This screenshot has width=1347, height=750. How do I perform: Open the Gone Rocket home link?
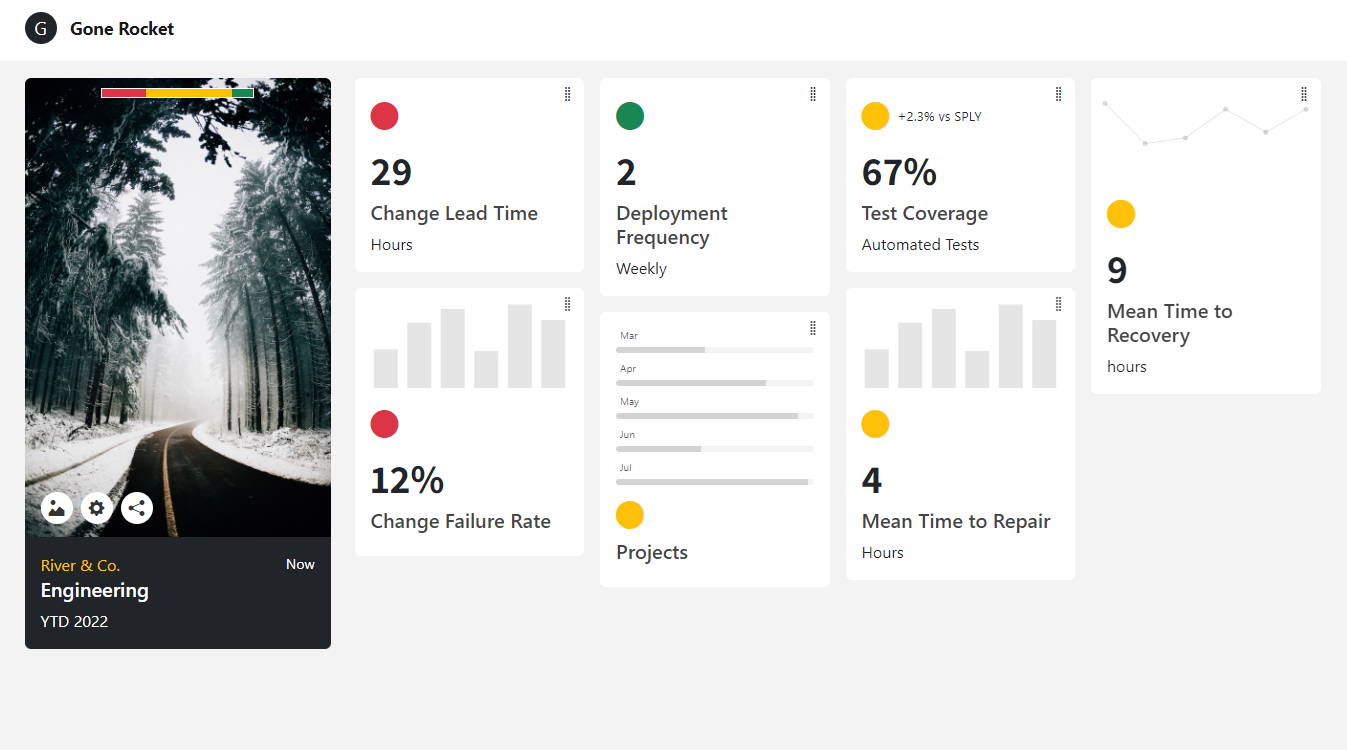point(122,29)
